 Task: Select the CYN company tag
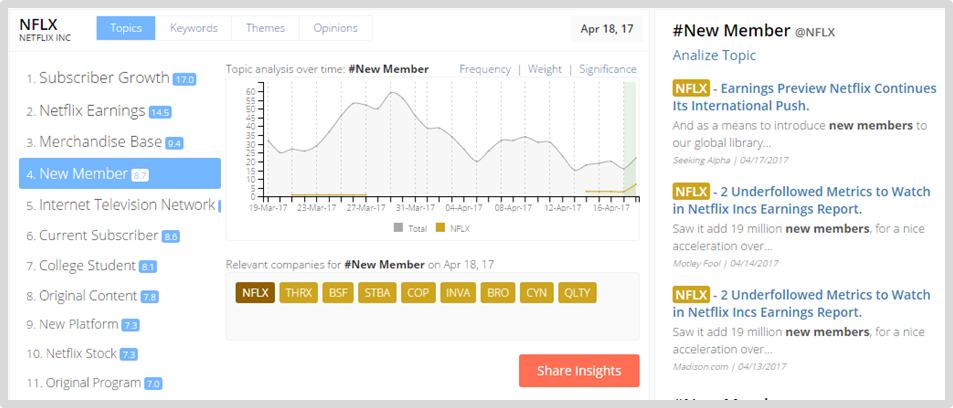pyautogui.click(x=536, y=292)
